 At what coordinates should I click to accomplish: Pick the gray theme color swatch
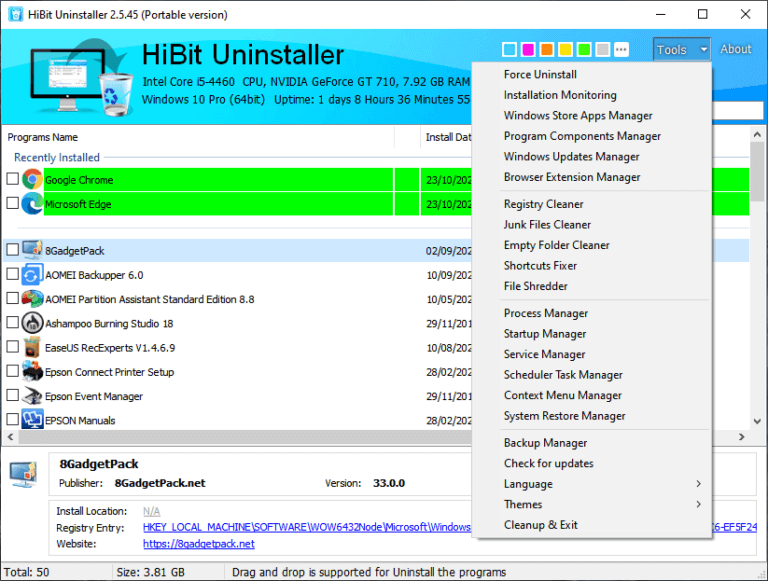(x=603, y=49)
